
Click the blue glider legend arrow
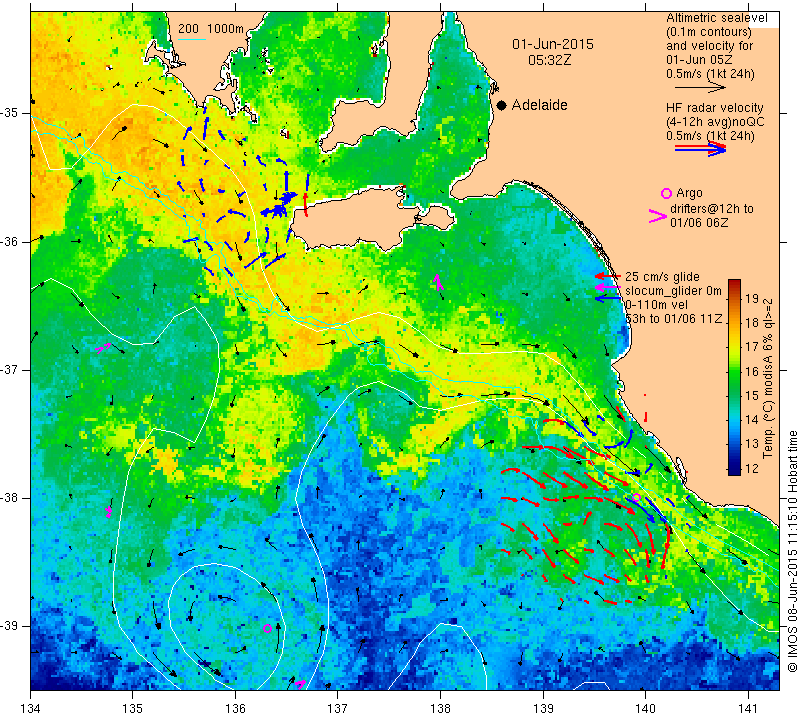coord(608,297)
